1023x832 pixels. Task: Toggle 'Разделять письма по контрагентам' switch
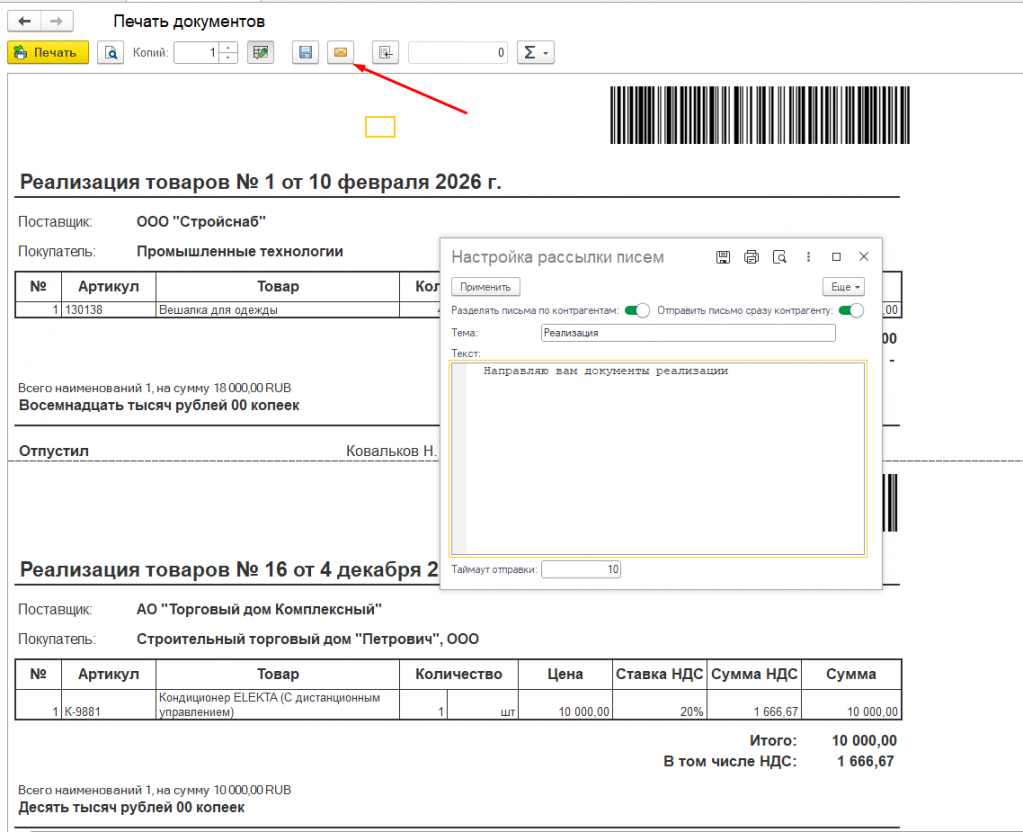coord(636,311)
